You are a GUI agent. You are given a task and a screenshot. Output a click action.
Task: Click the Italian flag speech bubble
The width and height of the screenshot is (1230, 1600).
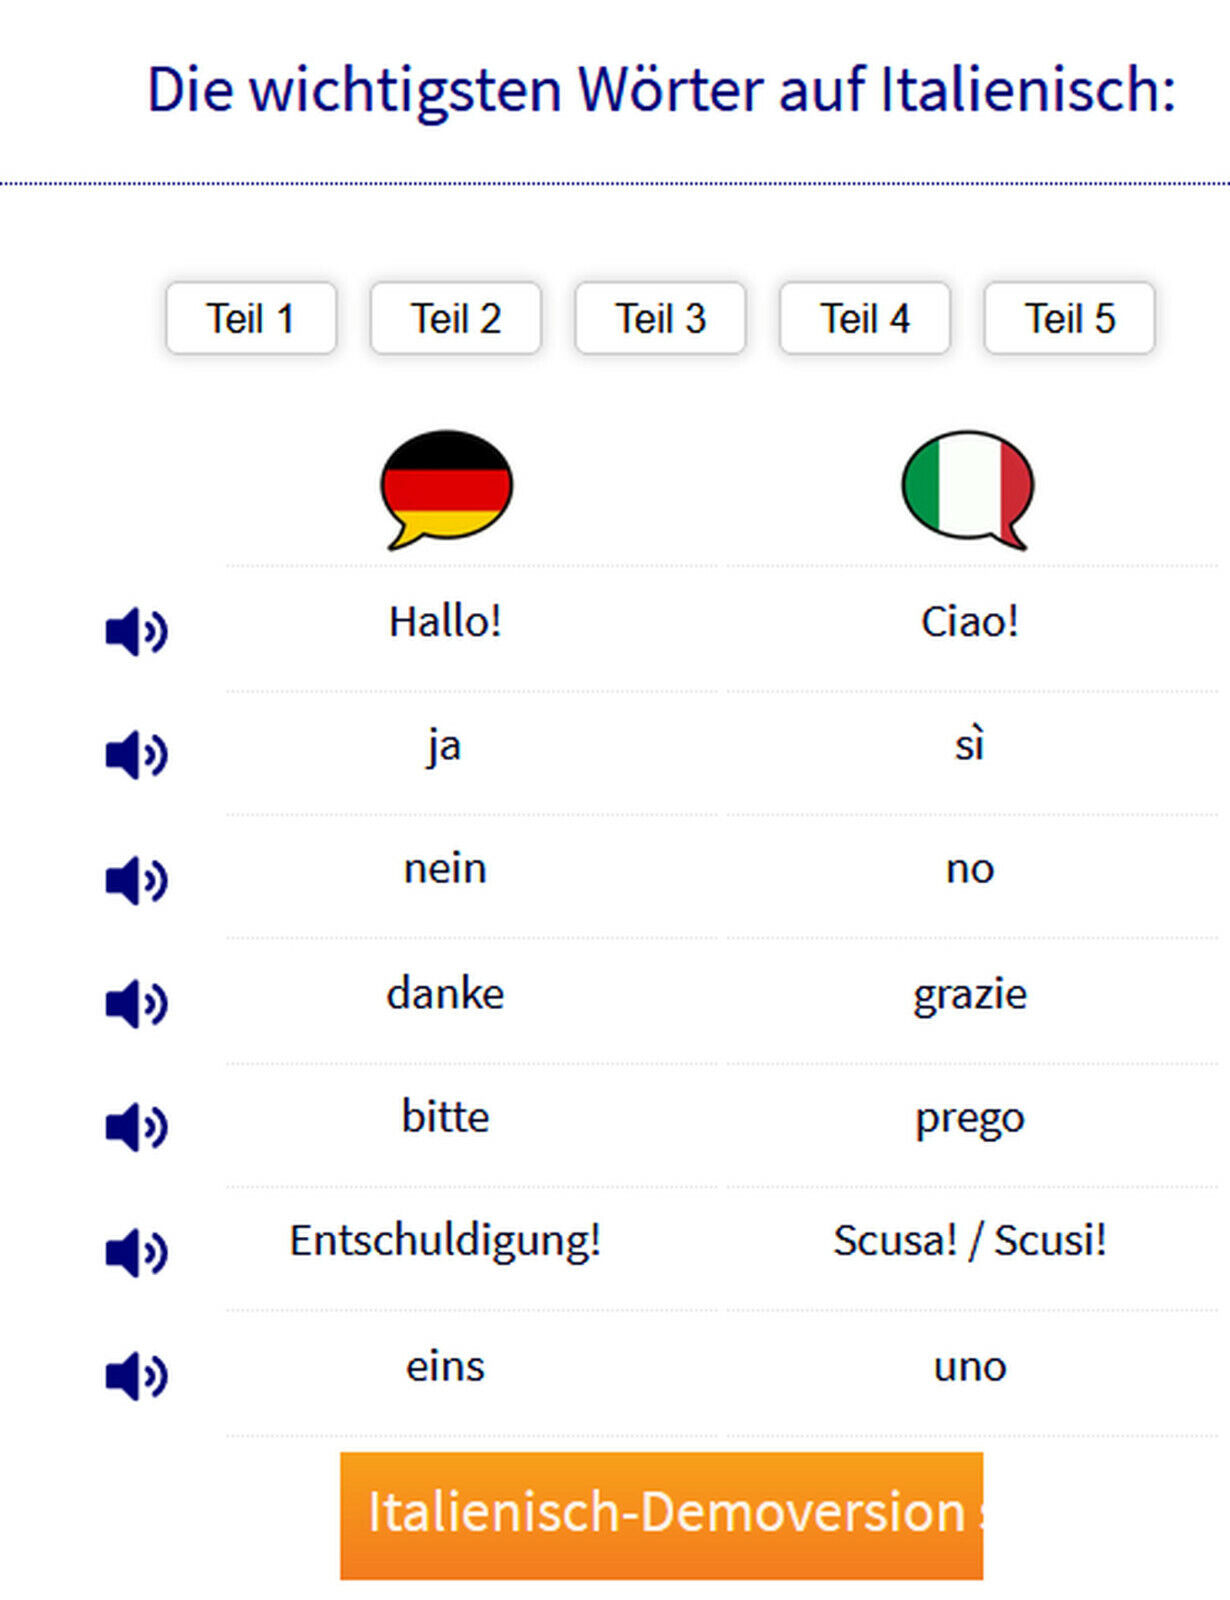tap(968, 489)
